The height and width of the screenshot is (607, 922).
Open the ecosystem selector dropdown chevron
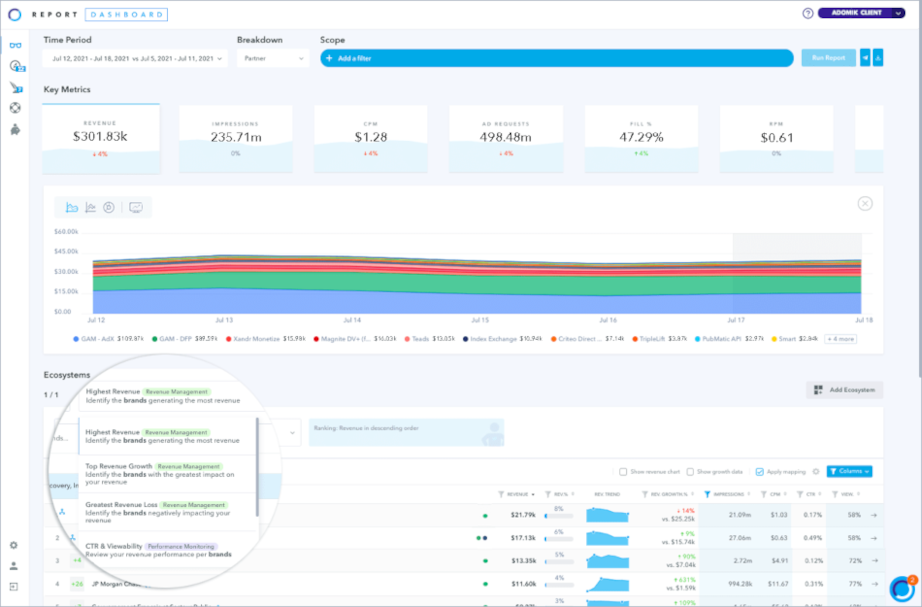coord(292,433)
